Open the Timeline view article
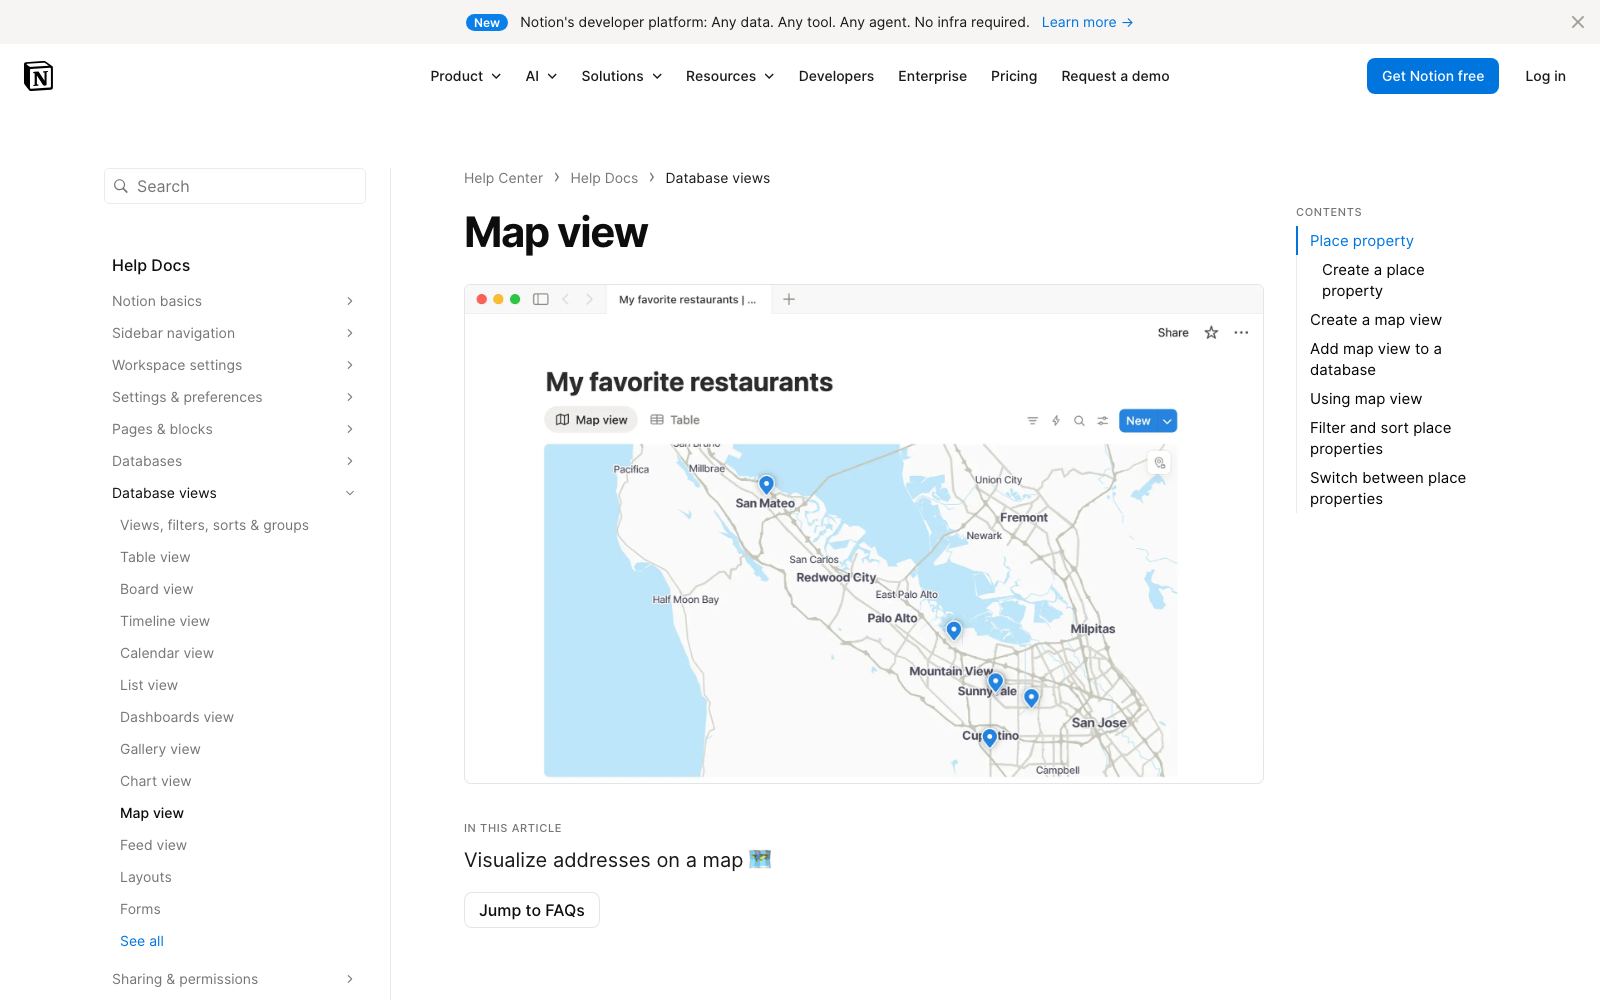Image resolution: width=1600 pixels, height=1000 pixels. click(165, 621)
